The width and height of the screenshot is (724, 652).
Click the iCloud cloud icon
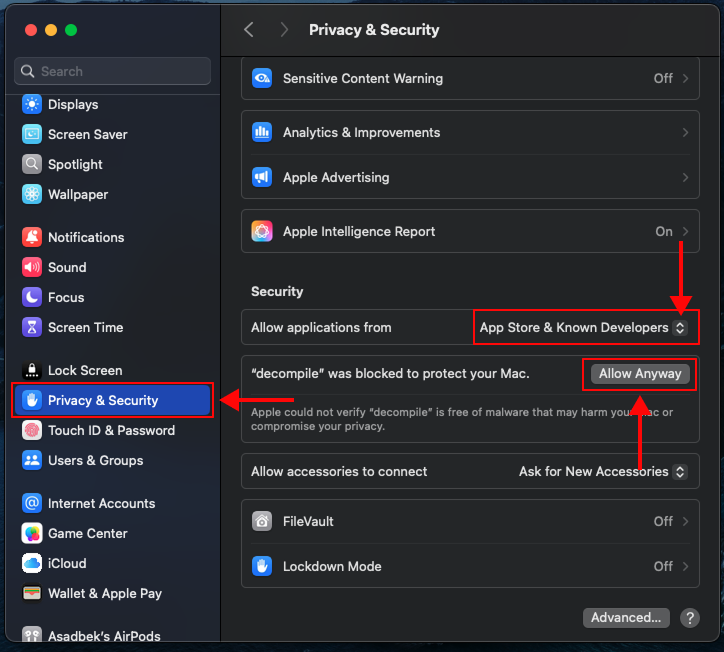pyautogui.click(x=32, y=563)
